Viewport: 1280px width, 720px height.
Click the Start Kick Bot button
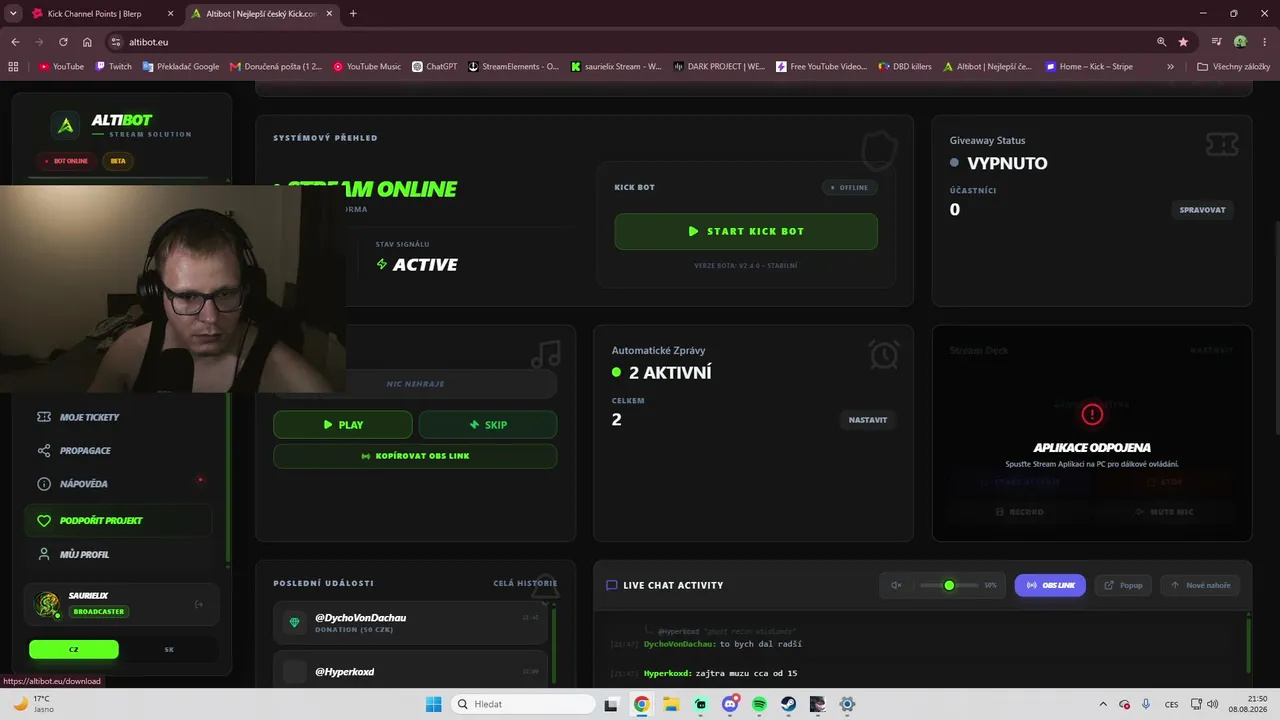click(746, 231)
